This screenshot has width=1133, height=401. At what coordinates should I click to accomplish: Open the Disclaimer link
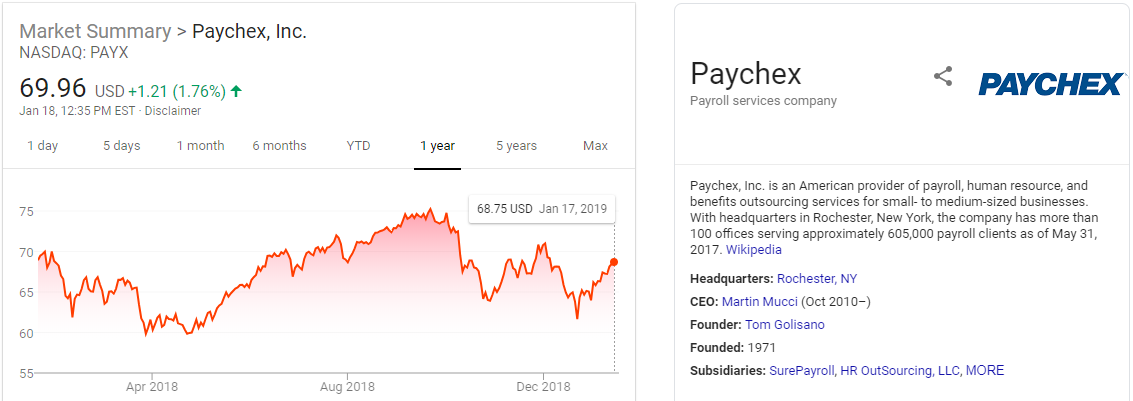coord(173,111)
